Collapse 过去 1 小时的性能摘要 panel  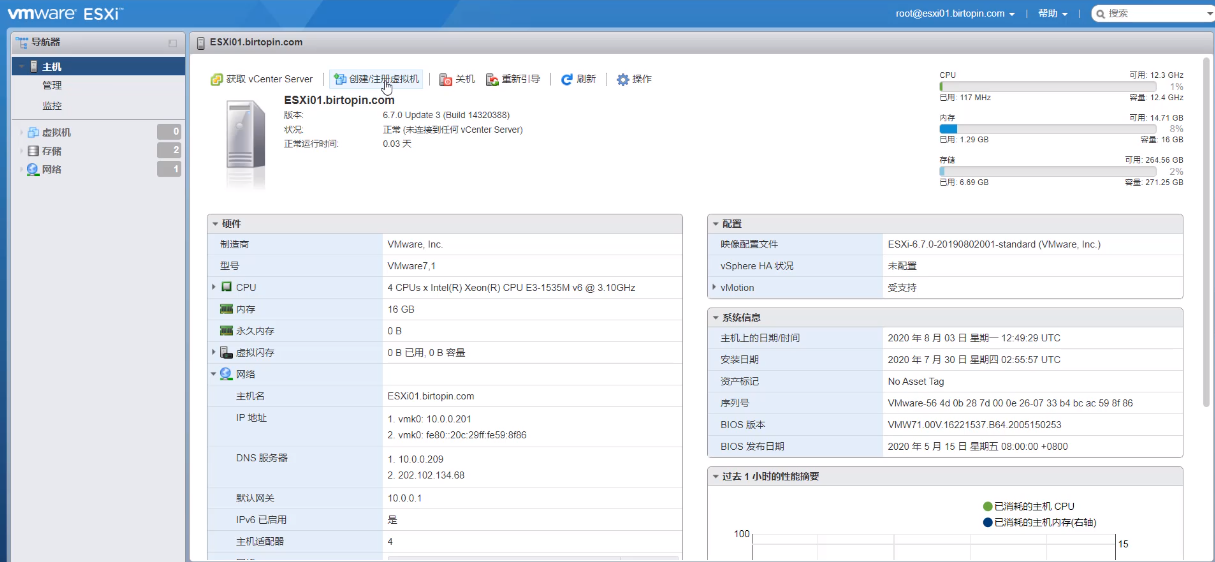(715, 476)
